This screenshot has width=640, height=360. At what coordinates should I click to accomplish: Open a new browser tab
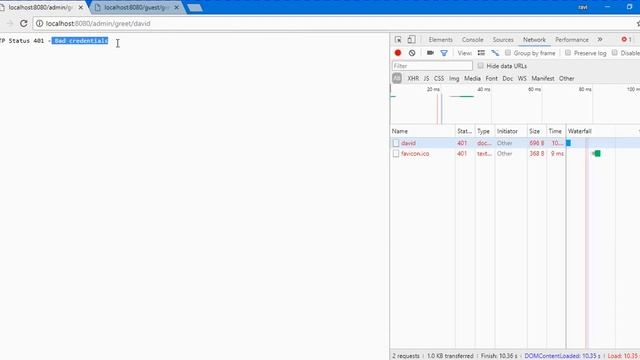[x=195, y=8]
